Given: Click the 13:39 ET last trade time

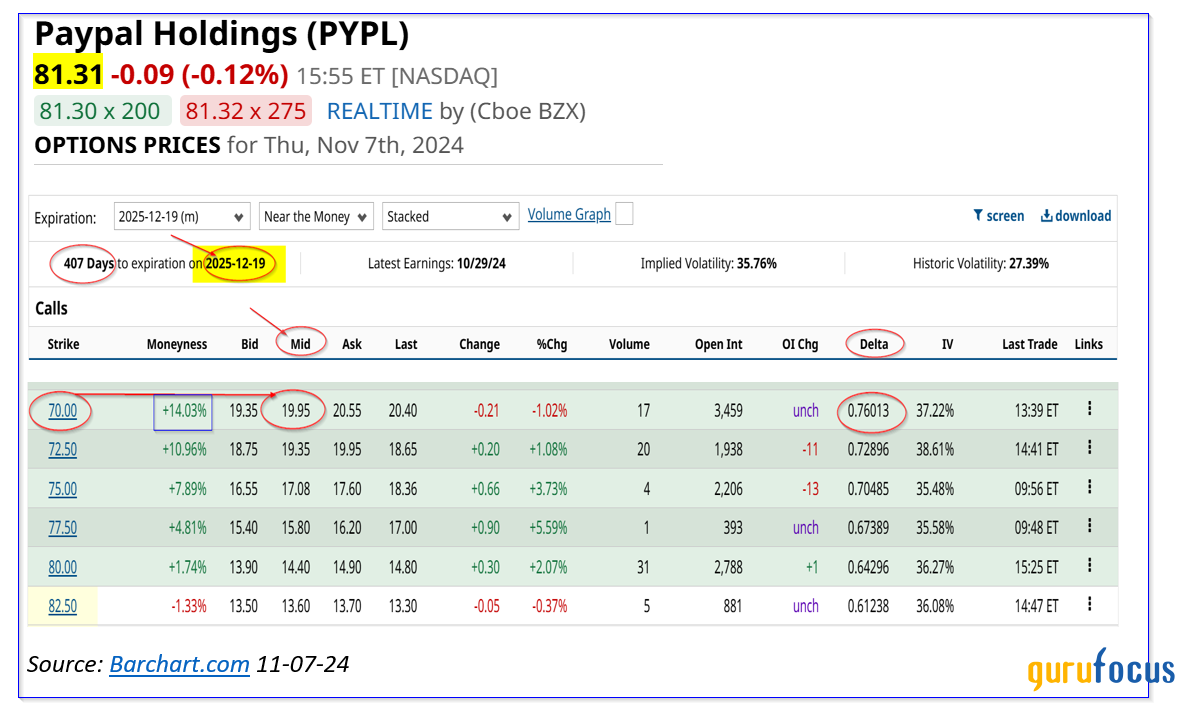Looking at the screenshot, I should click(x=1037, y=410).
